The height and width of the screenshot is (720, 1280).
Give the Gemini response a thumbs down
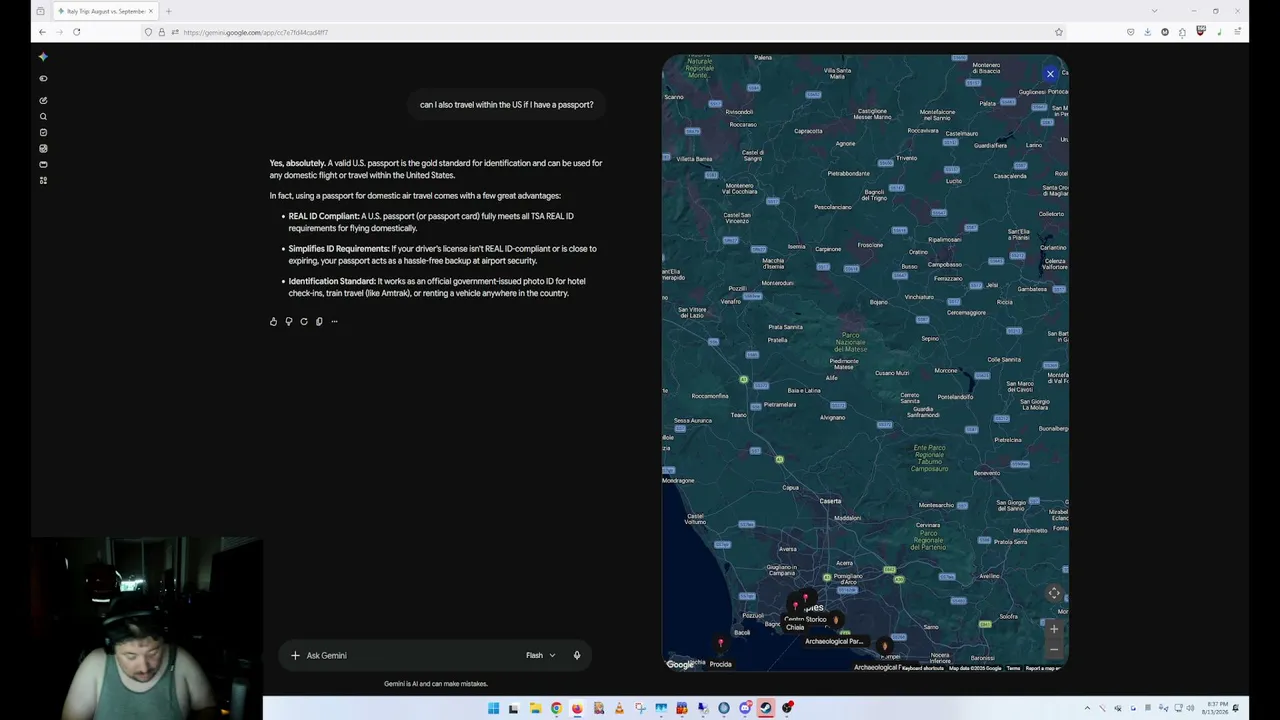click(288, 321)
